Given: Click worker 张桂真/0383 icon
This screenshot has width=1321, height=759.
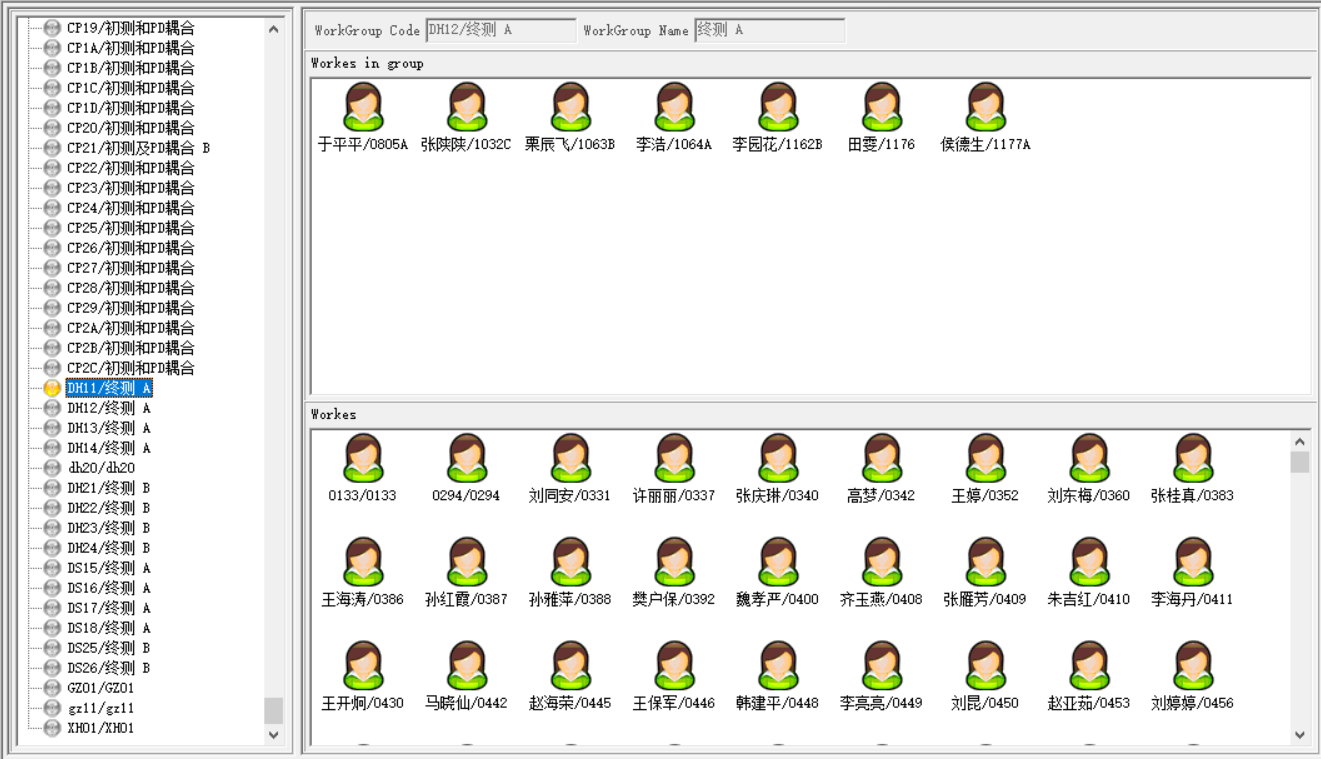Looking at the screenshot, I should coord(1192,459).
